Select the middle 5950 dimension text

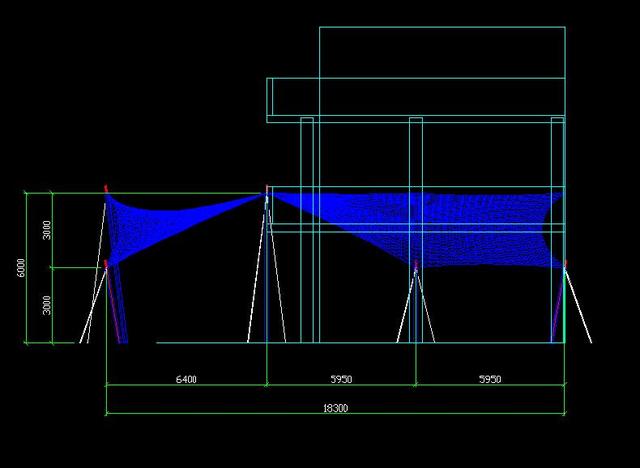341,379
